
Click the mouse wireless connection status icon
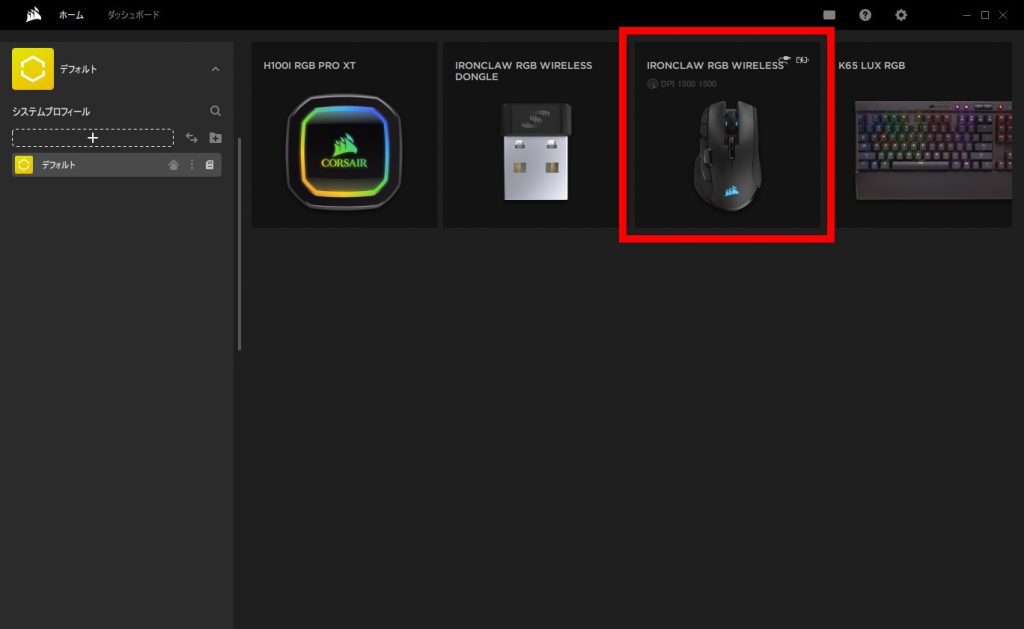[x=784, y=60]
